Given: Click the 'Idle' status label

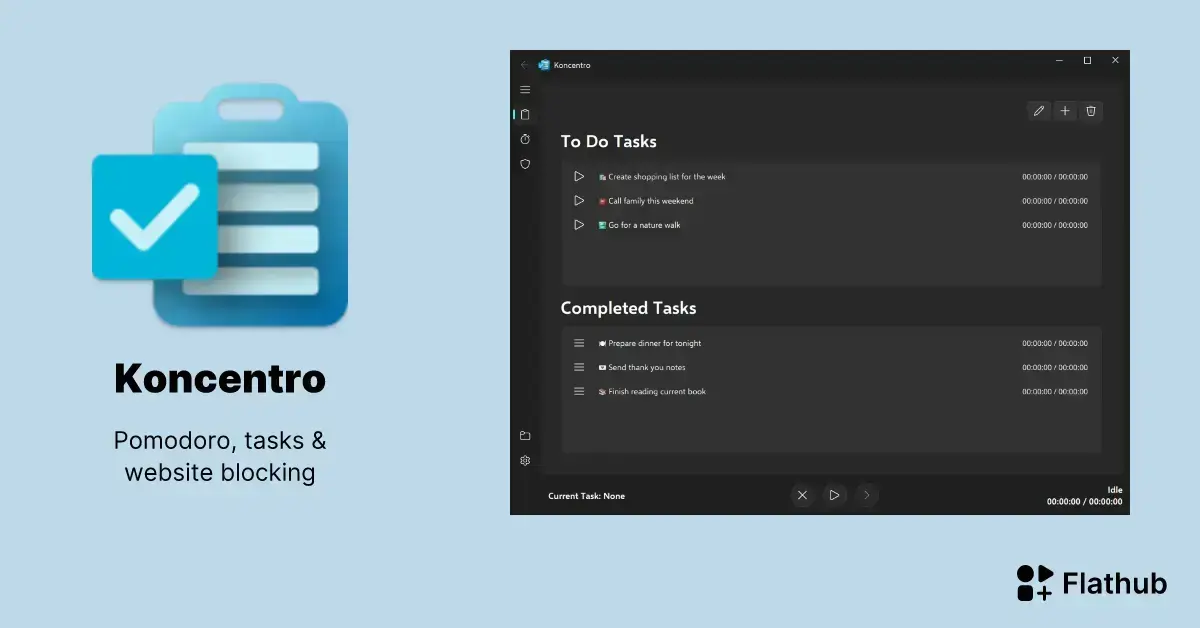Looking at the screenshot, I should 1114,490.
